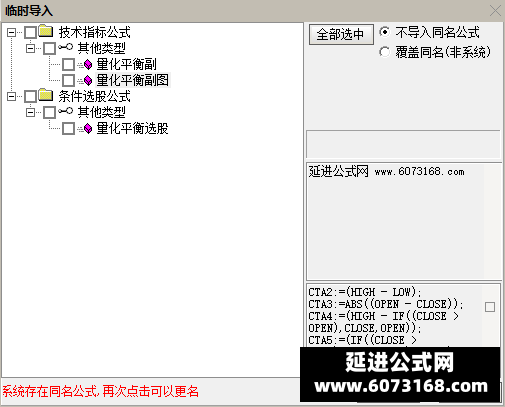Click the empty field above the description box
The image size is (505, 407).
tap(403, 144)
